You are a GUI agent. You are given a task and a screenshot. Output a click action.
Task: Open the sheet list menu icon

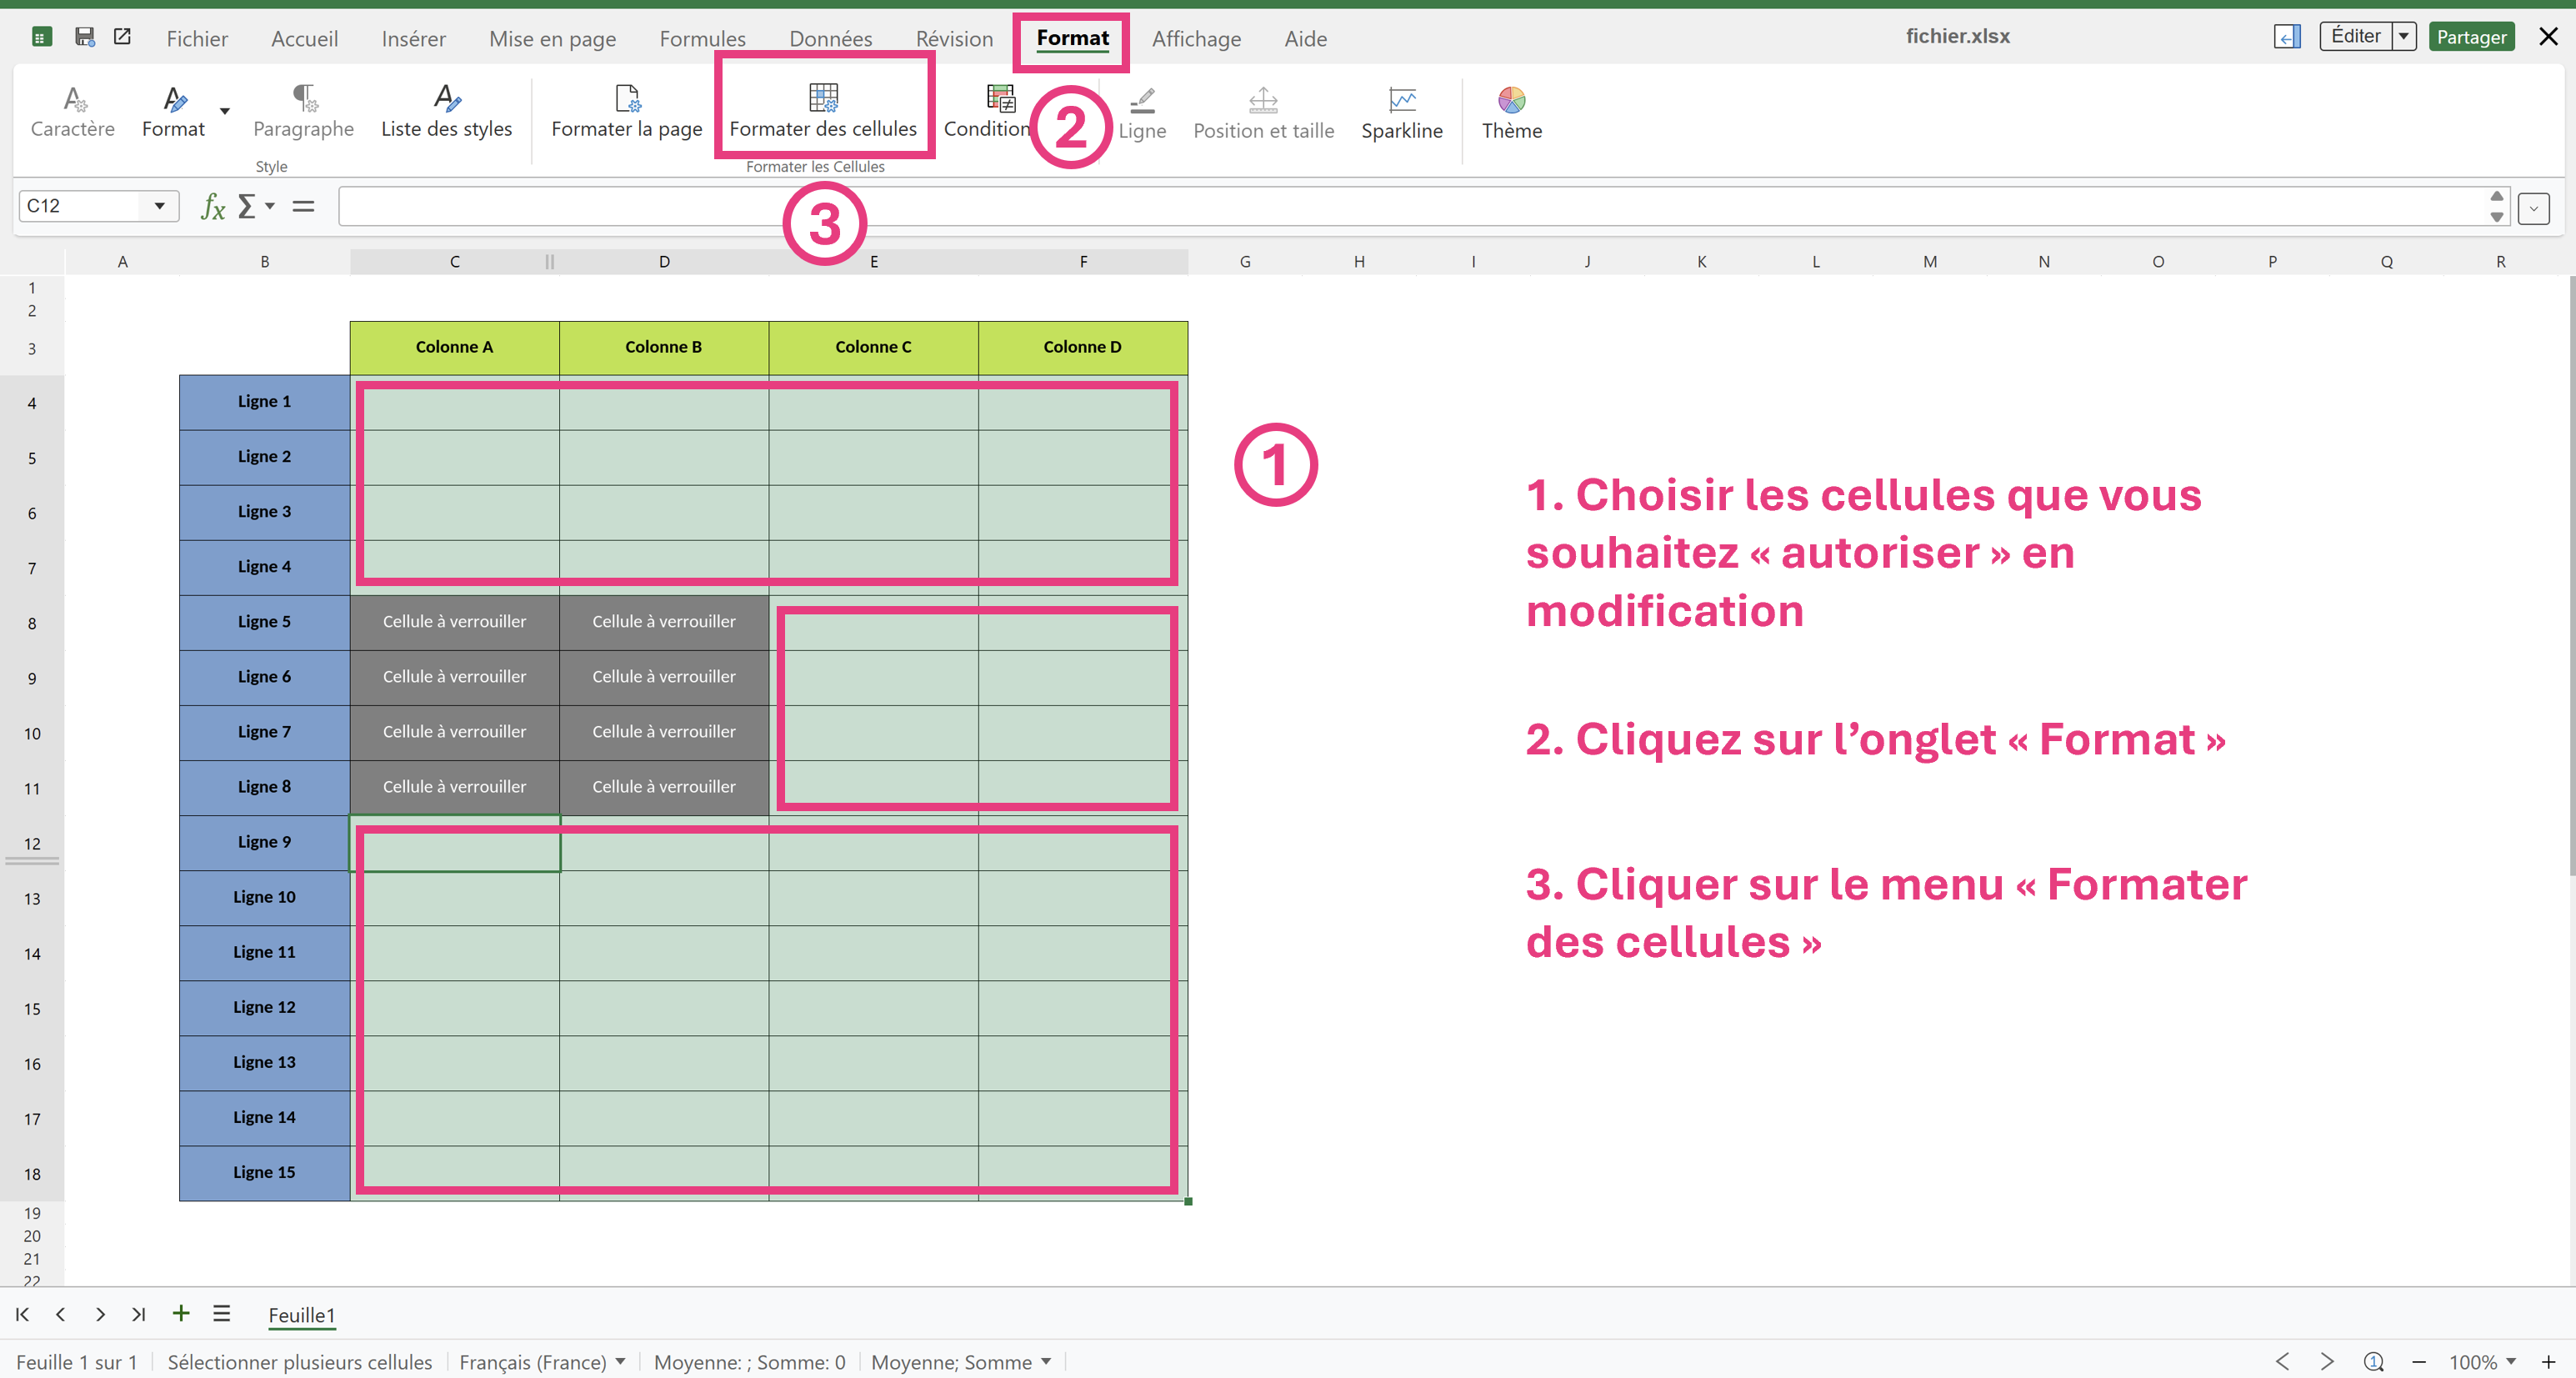(x=222, y=1313)
